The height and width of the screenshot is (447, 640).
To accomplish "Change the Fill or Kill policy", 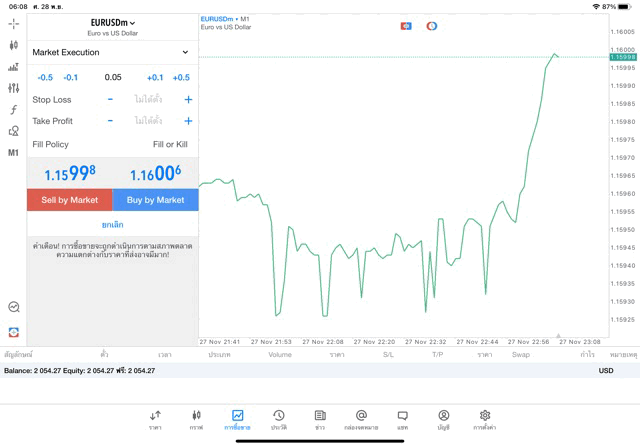I will tap(169, 144).
